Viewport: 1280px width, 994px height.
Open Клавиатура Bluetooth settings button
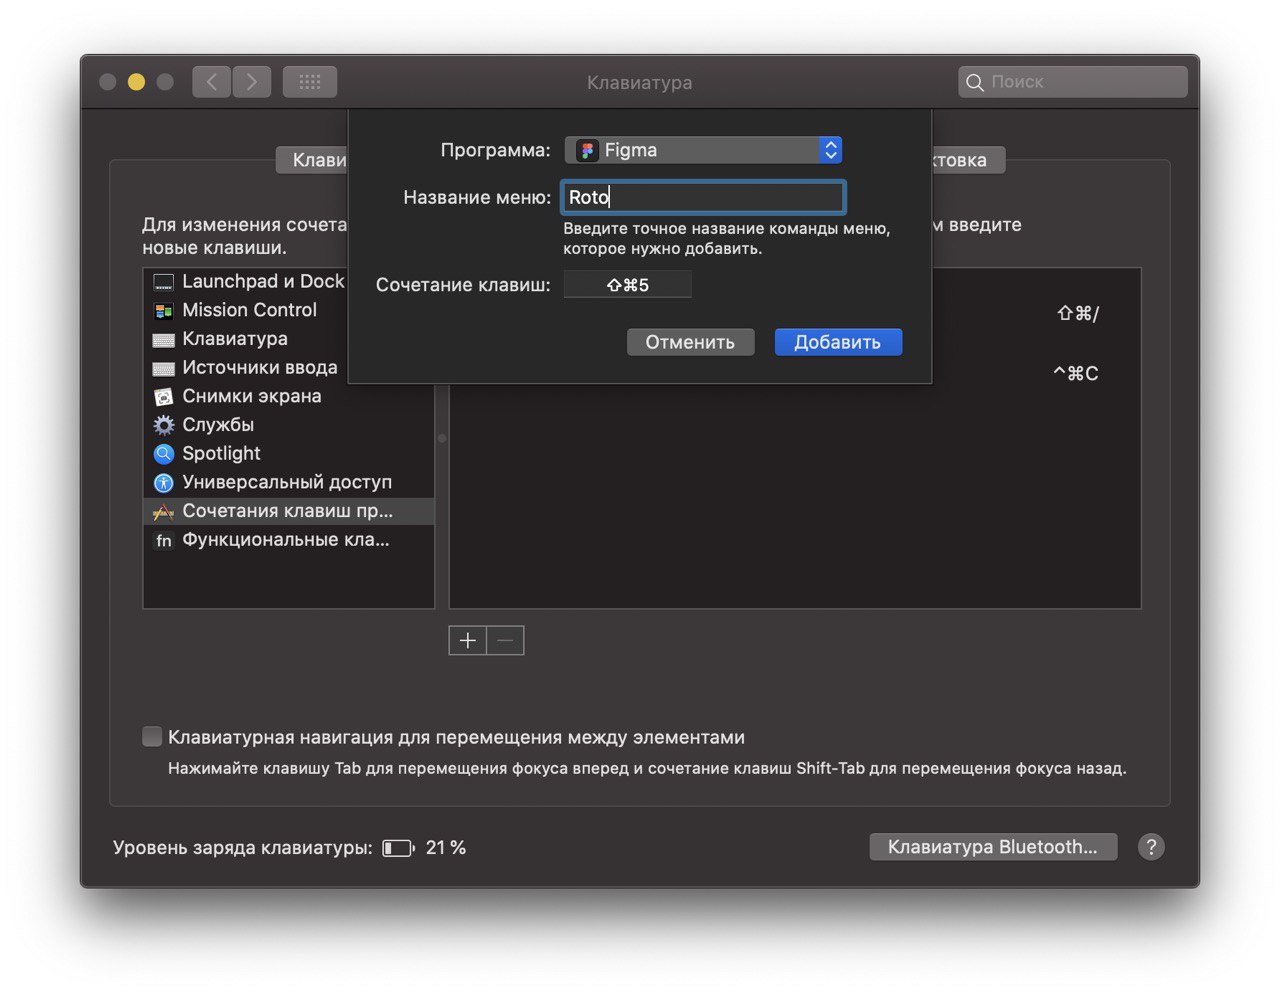tap(993, 847)
